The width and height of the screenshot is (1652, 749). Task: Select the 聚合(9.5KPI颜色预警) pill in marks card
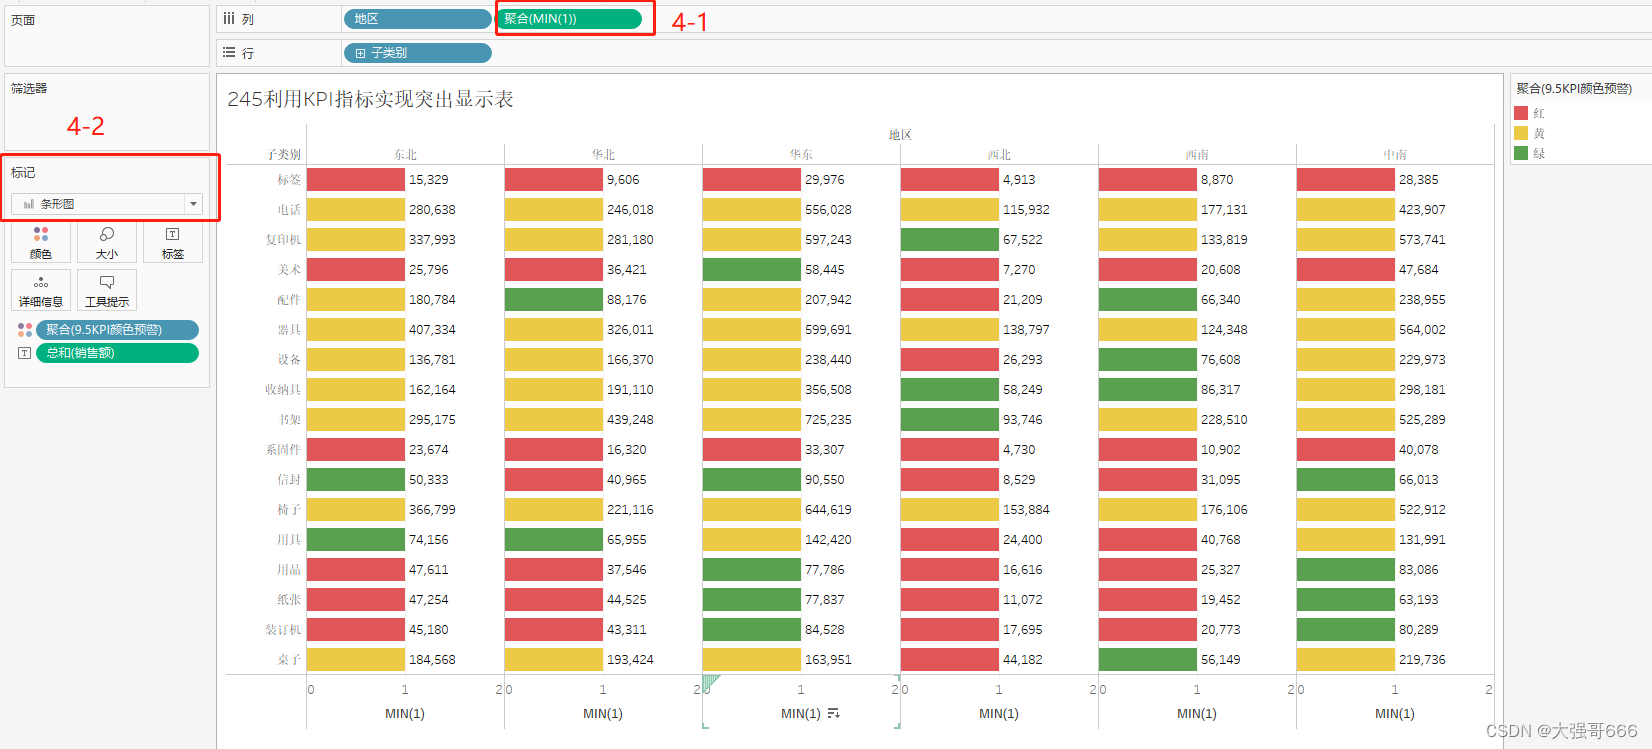pyautogui.click(x=117, y=329)
